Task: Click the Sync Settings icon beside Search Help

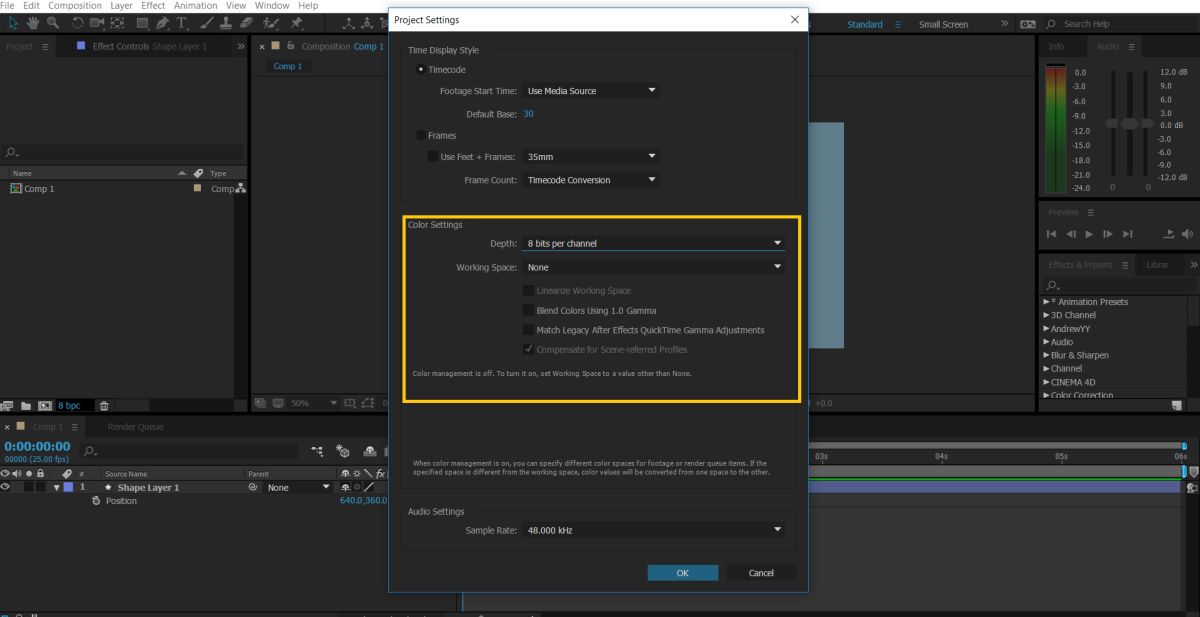Action: click(x=1027, y=24)
